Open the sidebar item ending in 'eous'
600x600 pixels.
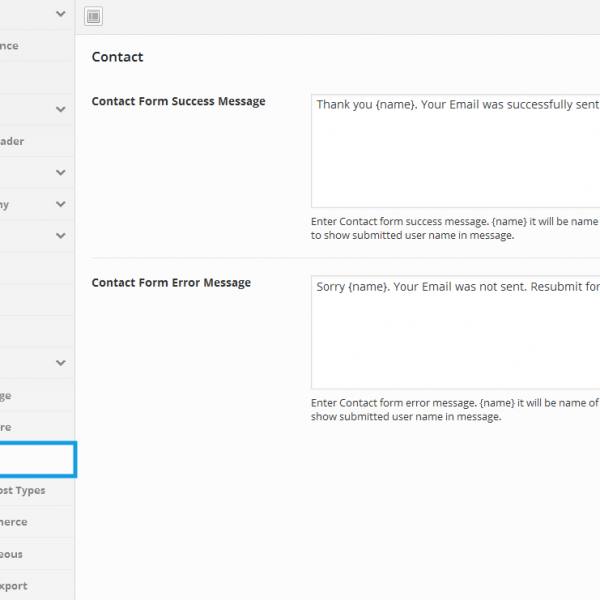[20, 554]
